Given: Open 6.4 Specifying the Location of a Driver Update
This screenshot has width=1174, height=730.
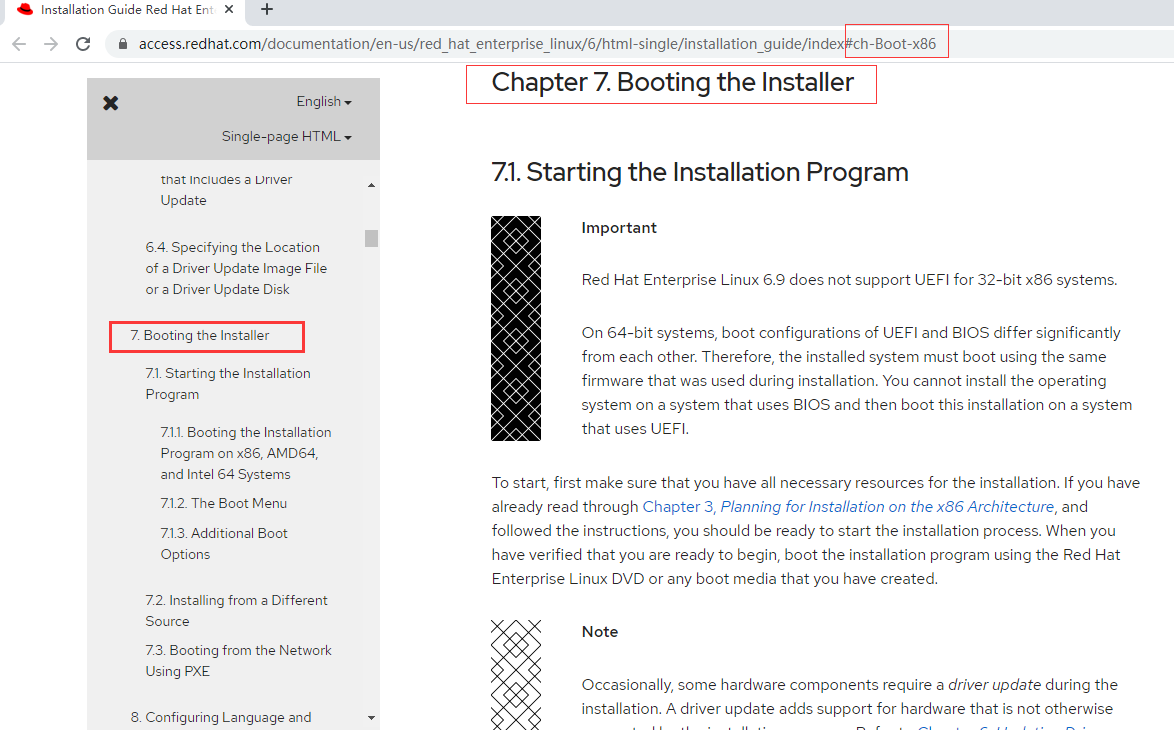Looking at the screenshot, I should tap(236, 268).
